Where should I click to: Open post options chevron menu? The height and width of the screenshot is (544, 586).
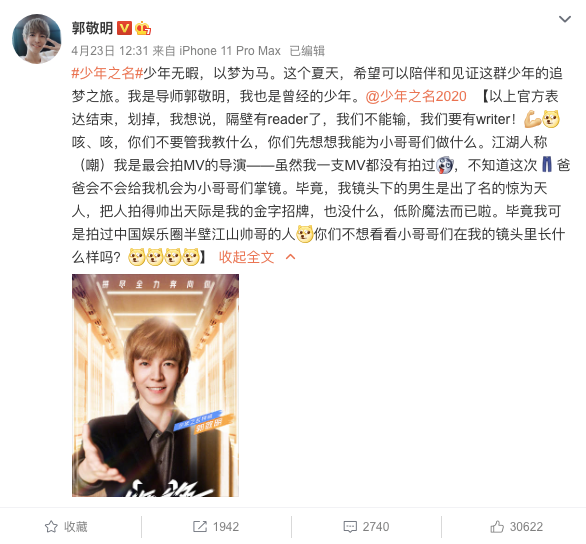click(564, 19)
